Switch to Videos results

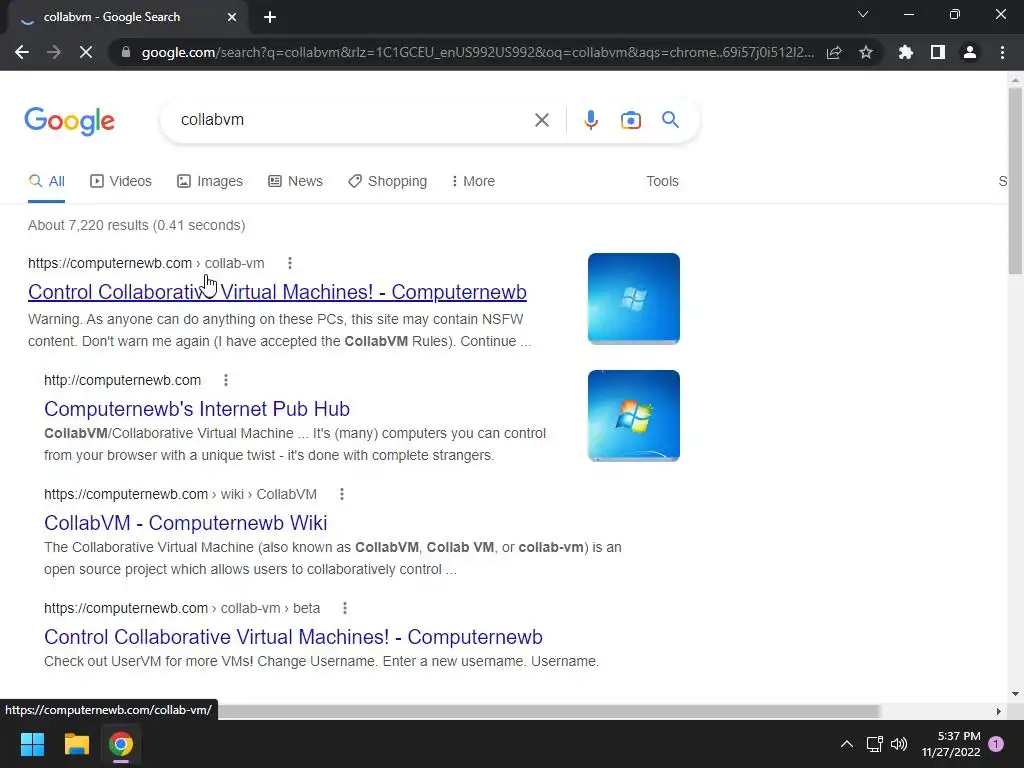[121, 182]
